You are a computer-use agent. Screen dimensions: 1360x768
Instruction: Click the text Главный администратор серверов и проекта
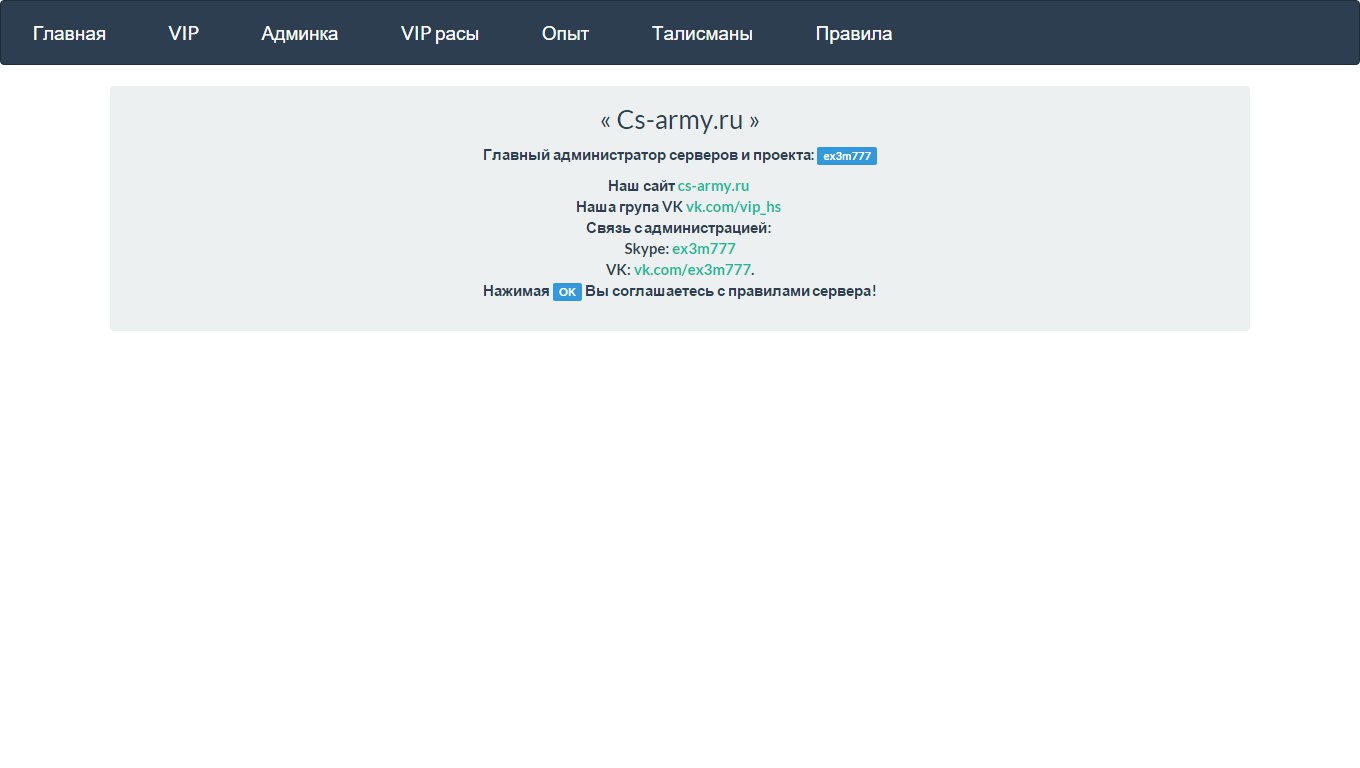click(x=648, y=155)
